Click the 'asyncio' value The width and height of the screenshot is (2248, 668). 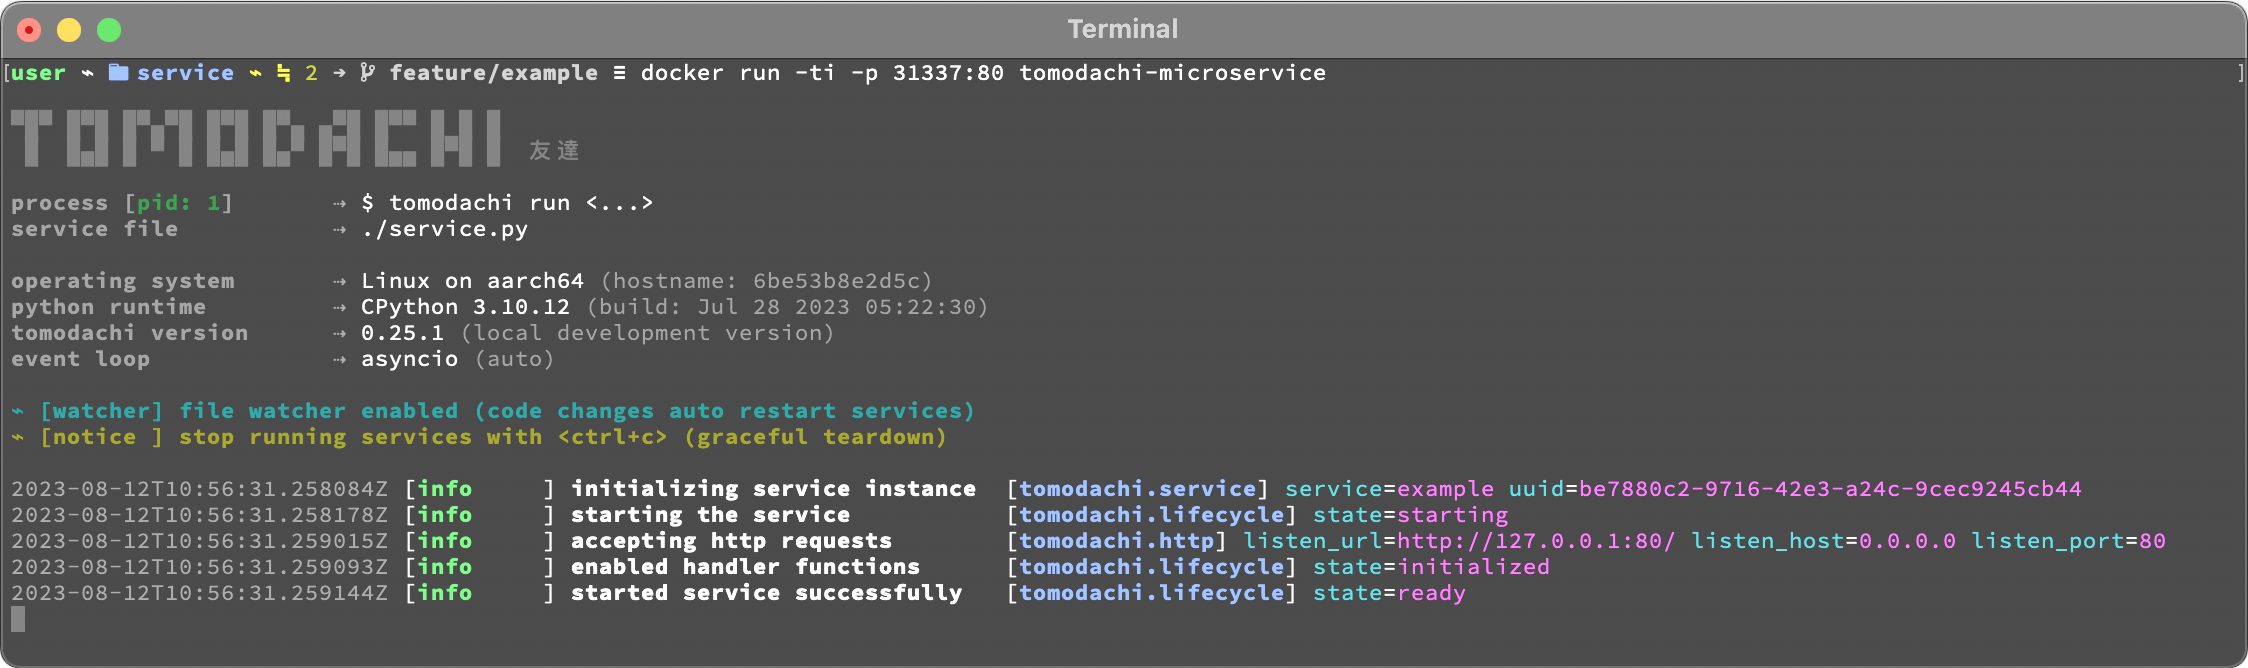coord(409,359)
